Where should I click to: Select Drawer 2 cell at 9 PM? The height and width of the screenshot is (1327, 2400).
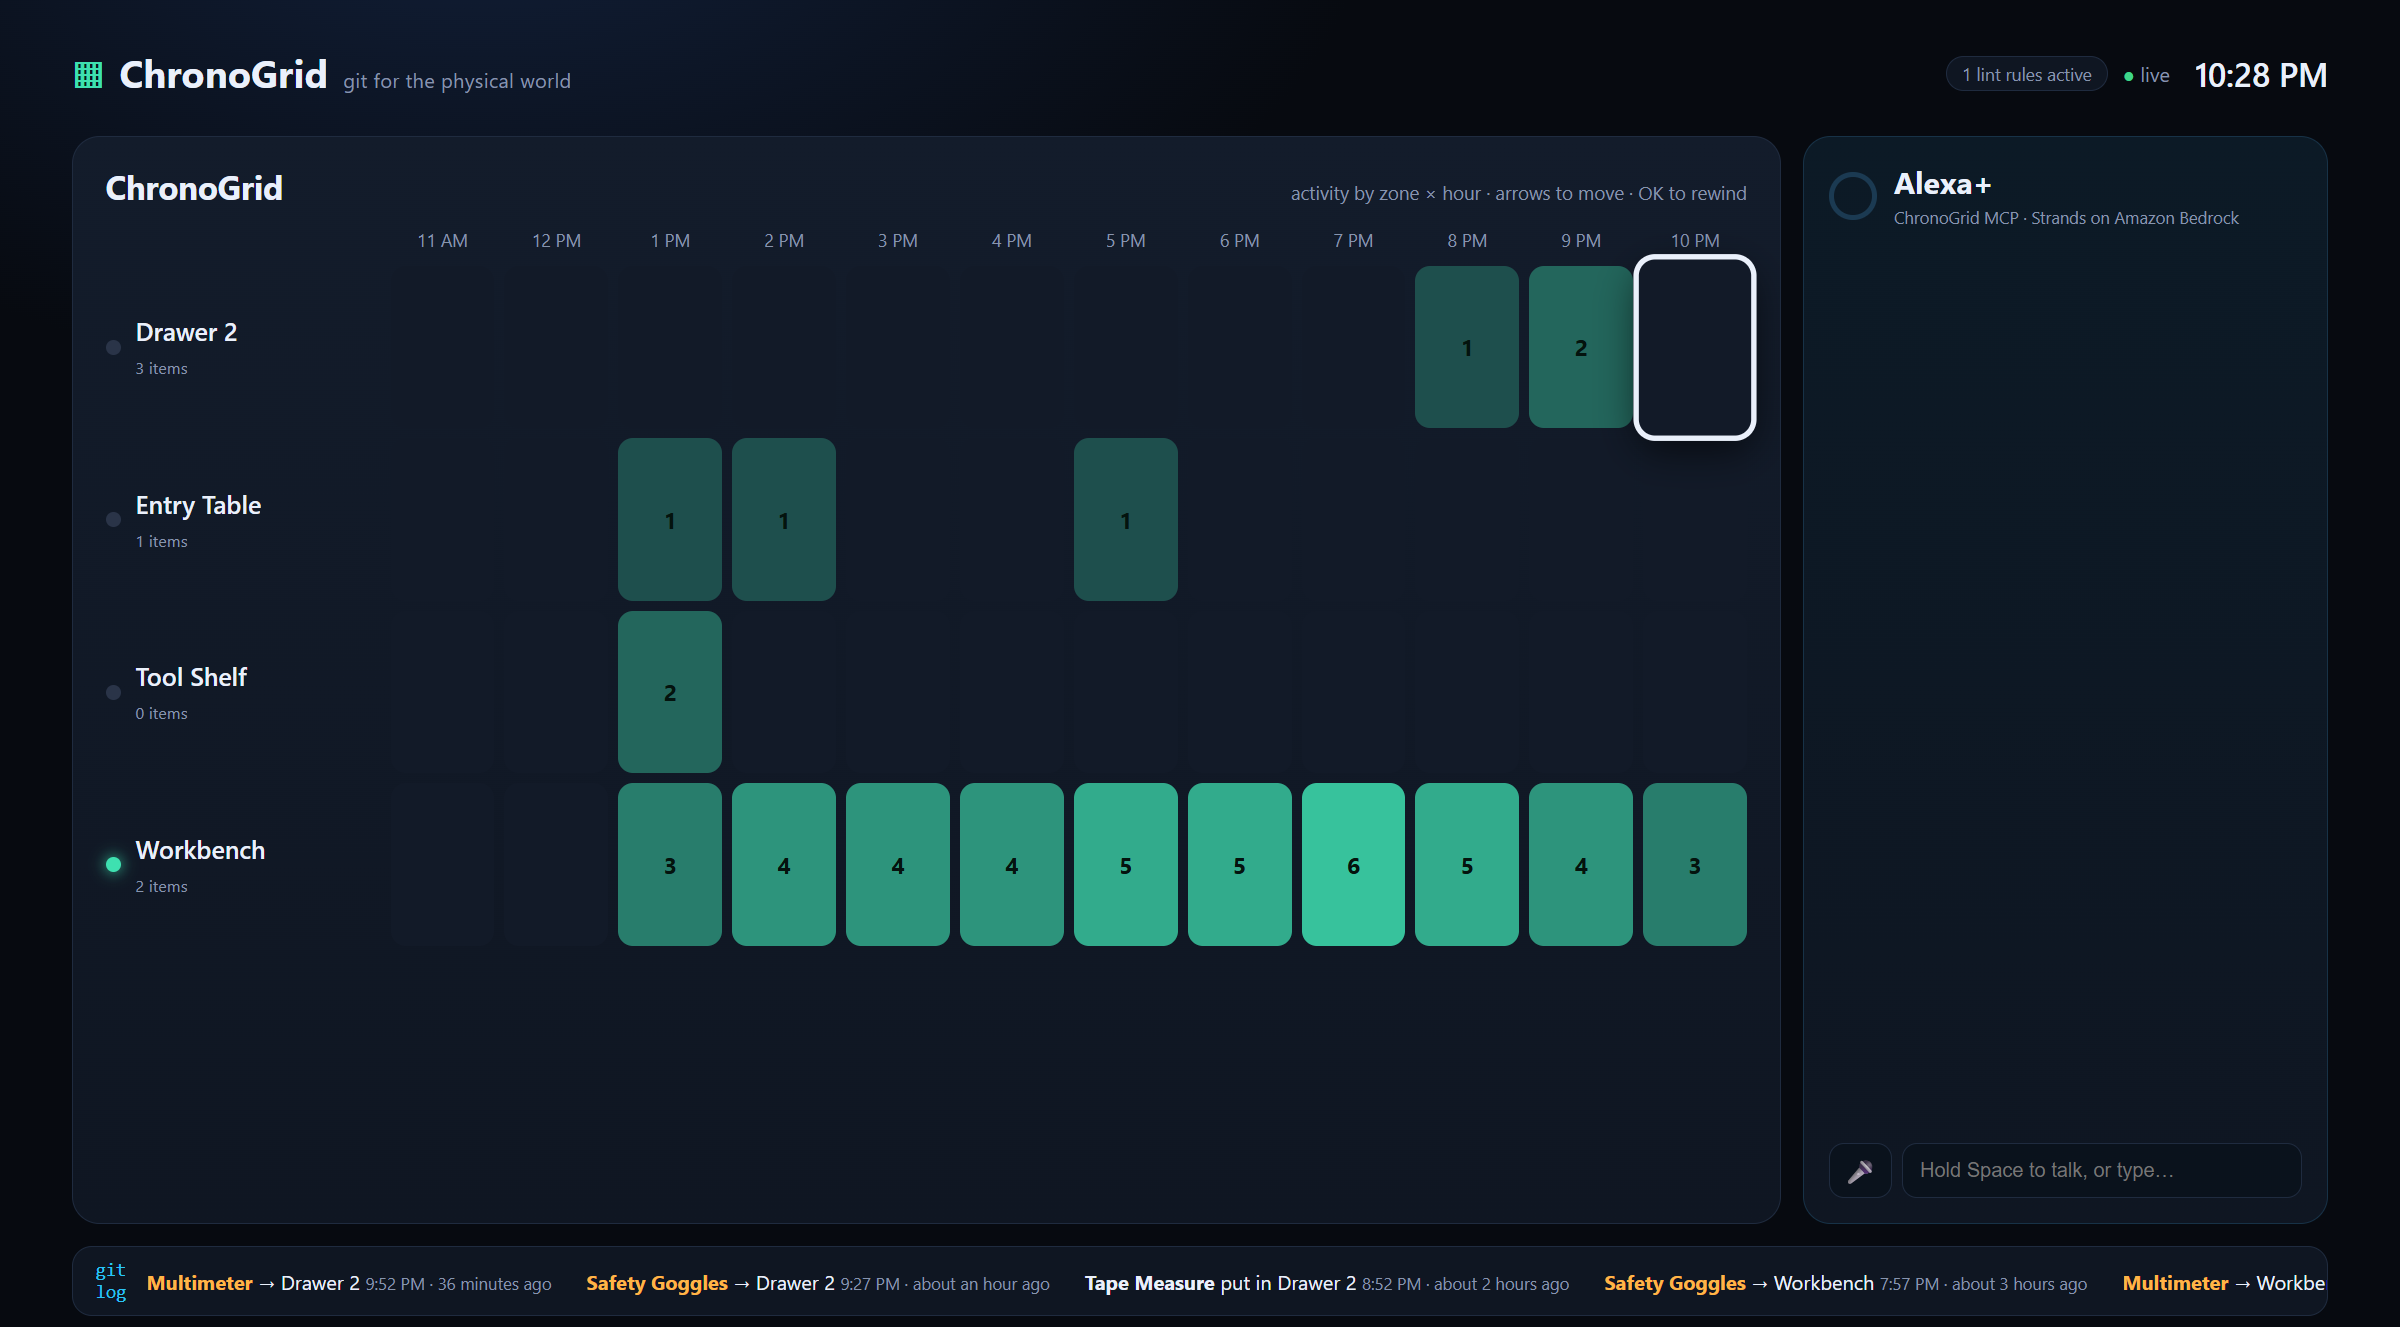pos(1581,347)
